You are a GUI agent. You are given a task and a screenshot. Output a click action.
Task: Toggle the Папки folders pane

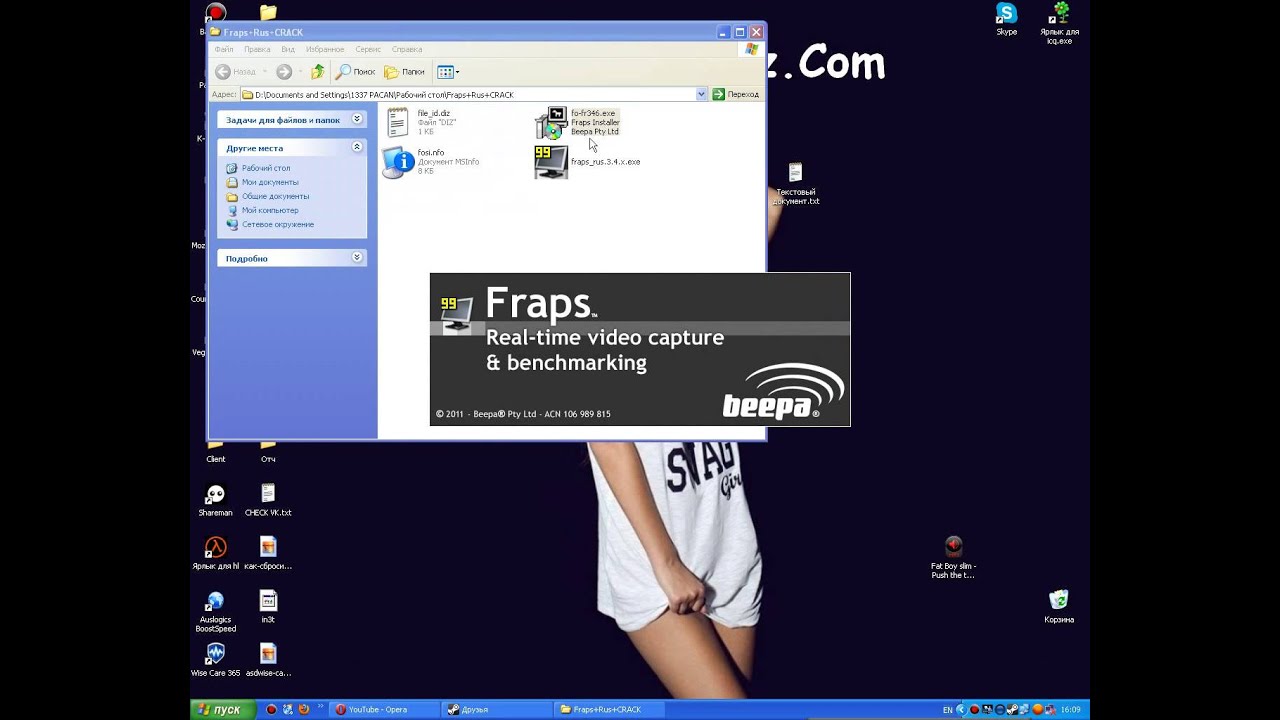coord(405,72)
